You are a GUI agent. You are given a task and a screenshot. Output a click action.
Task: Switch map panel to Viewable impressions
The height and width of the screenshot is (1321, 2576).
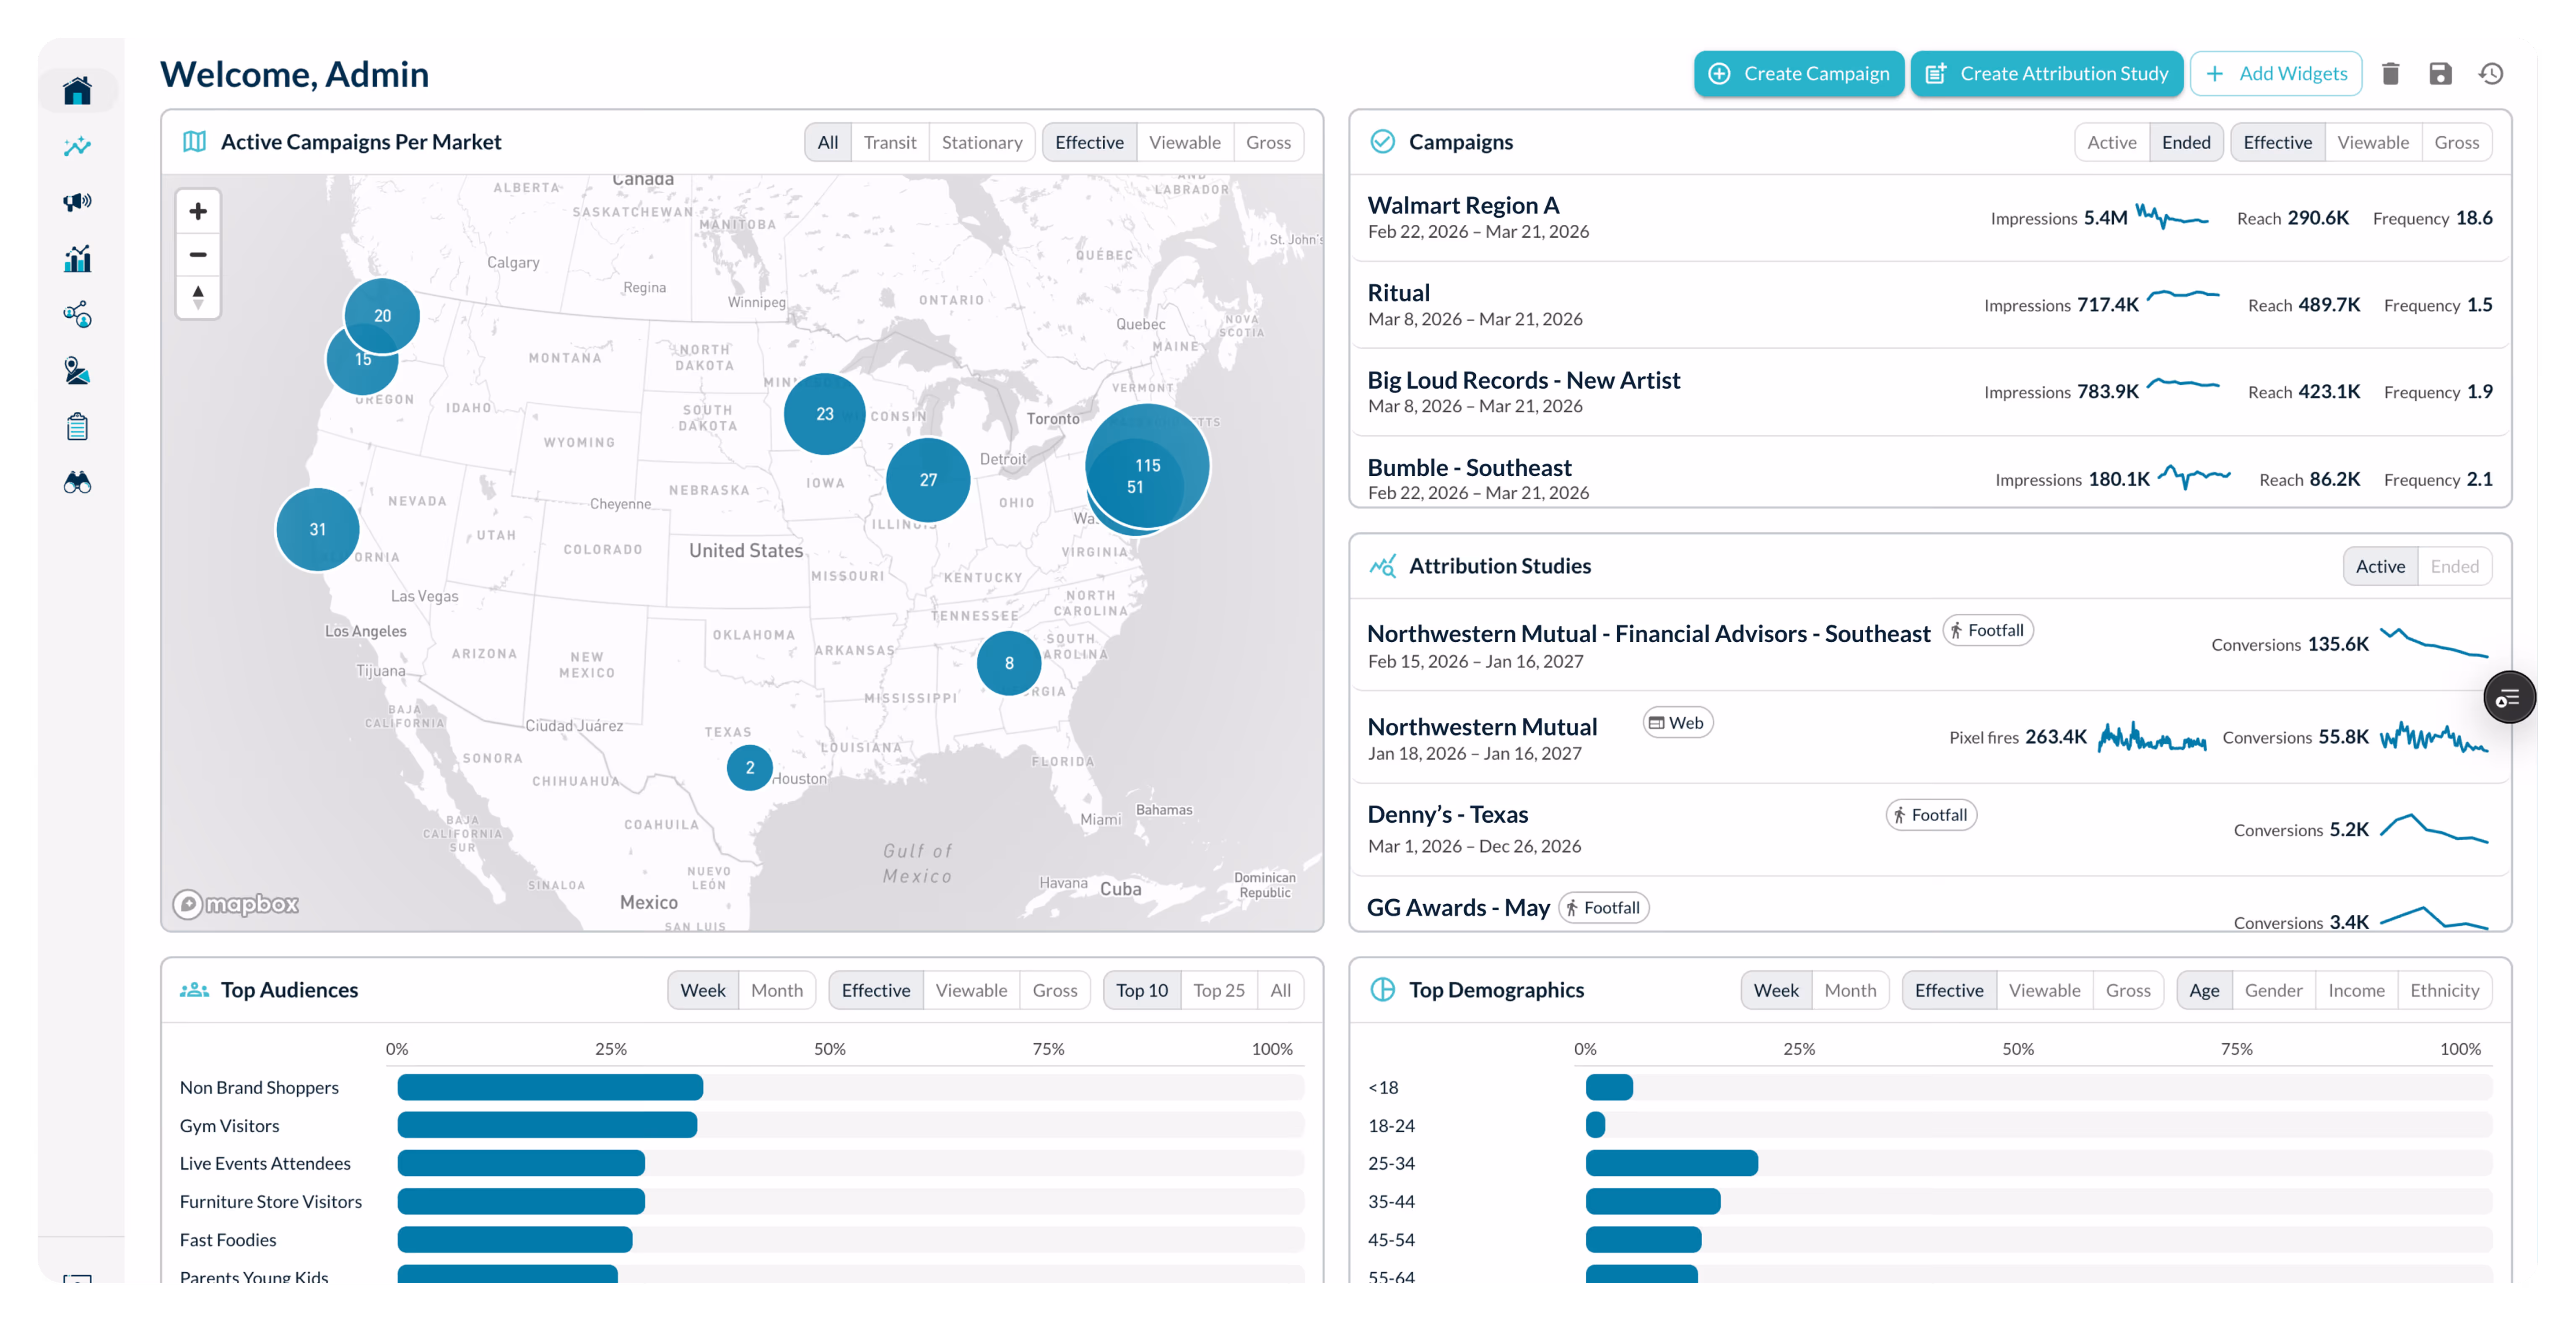tap(1184, 142)
